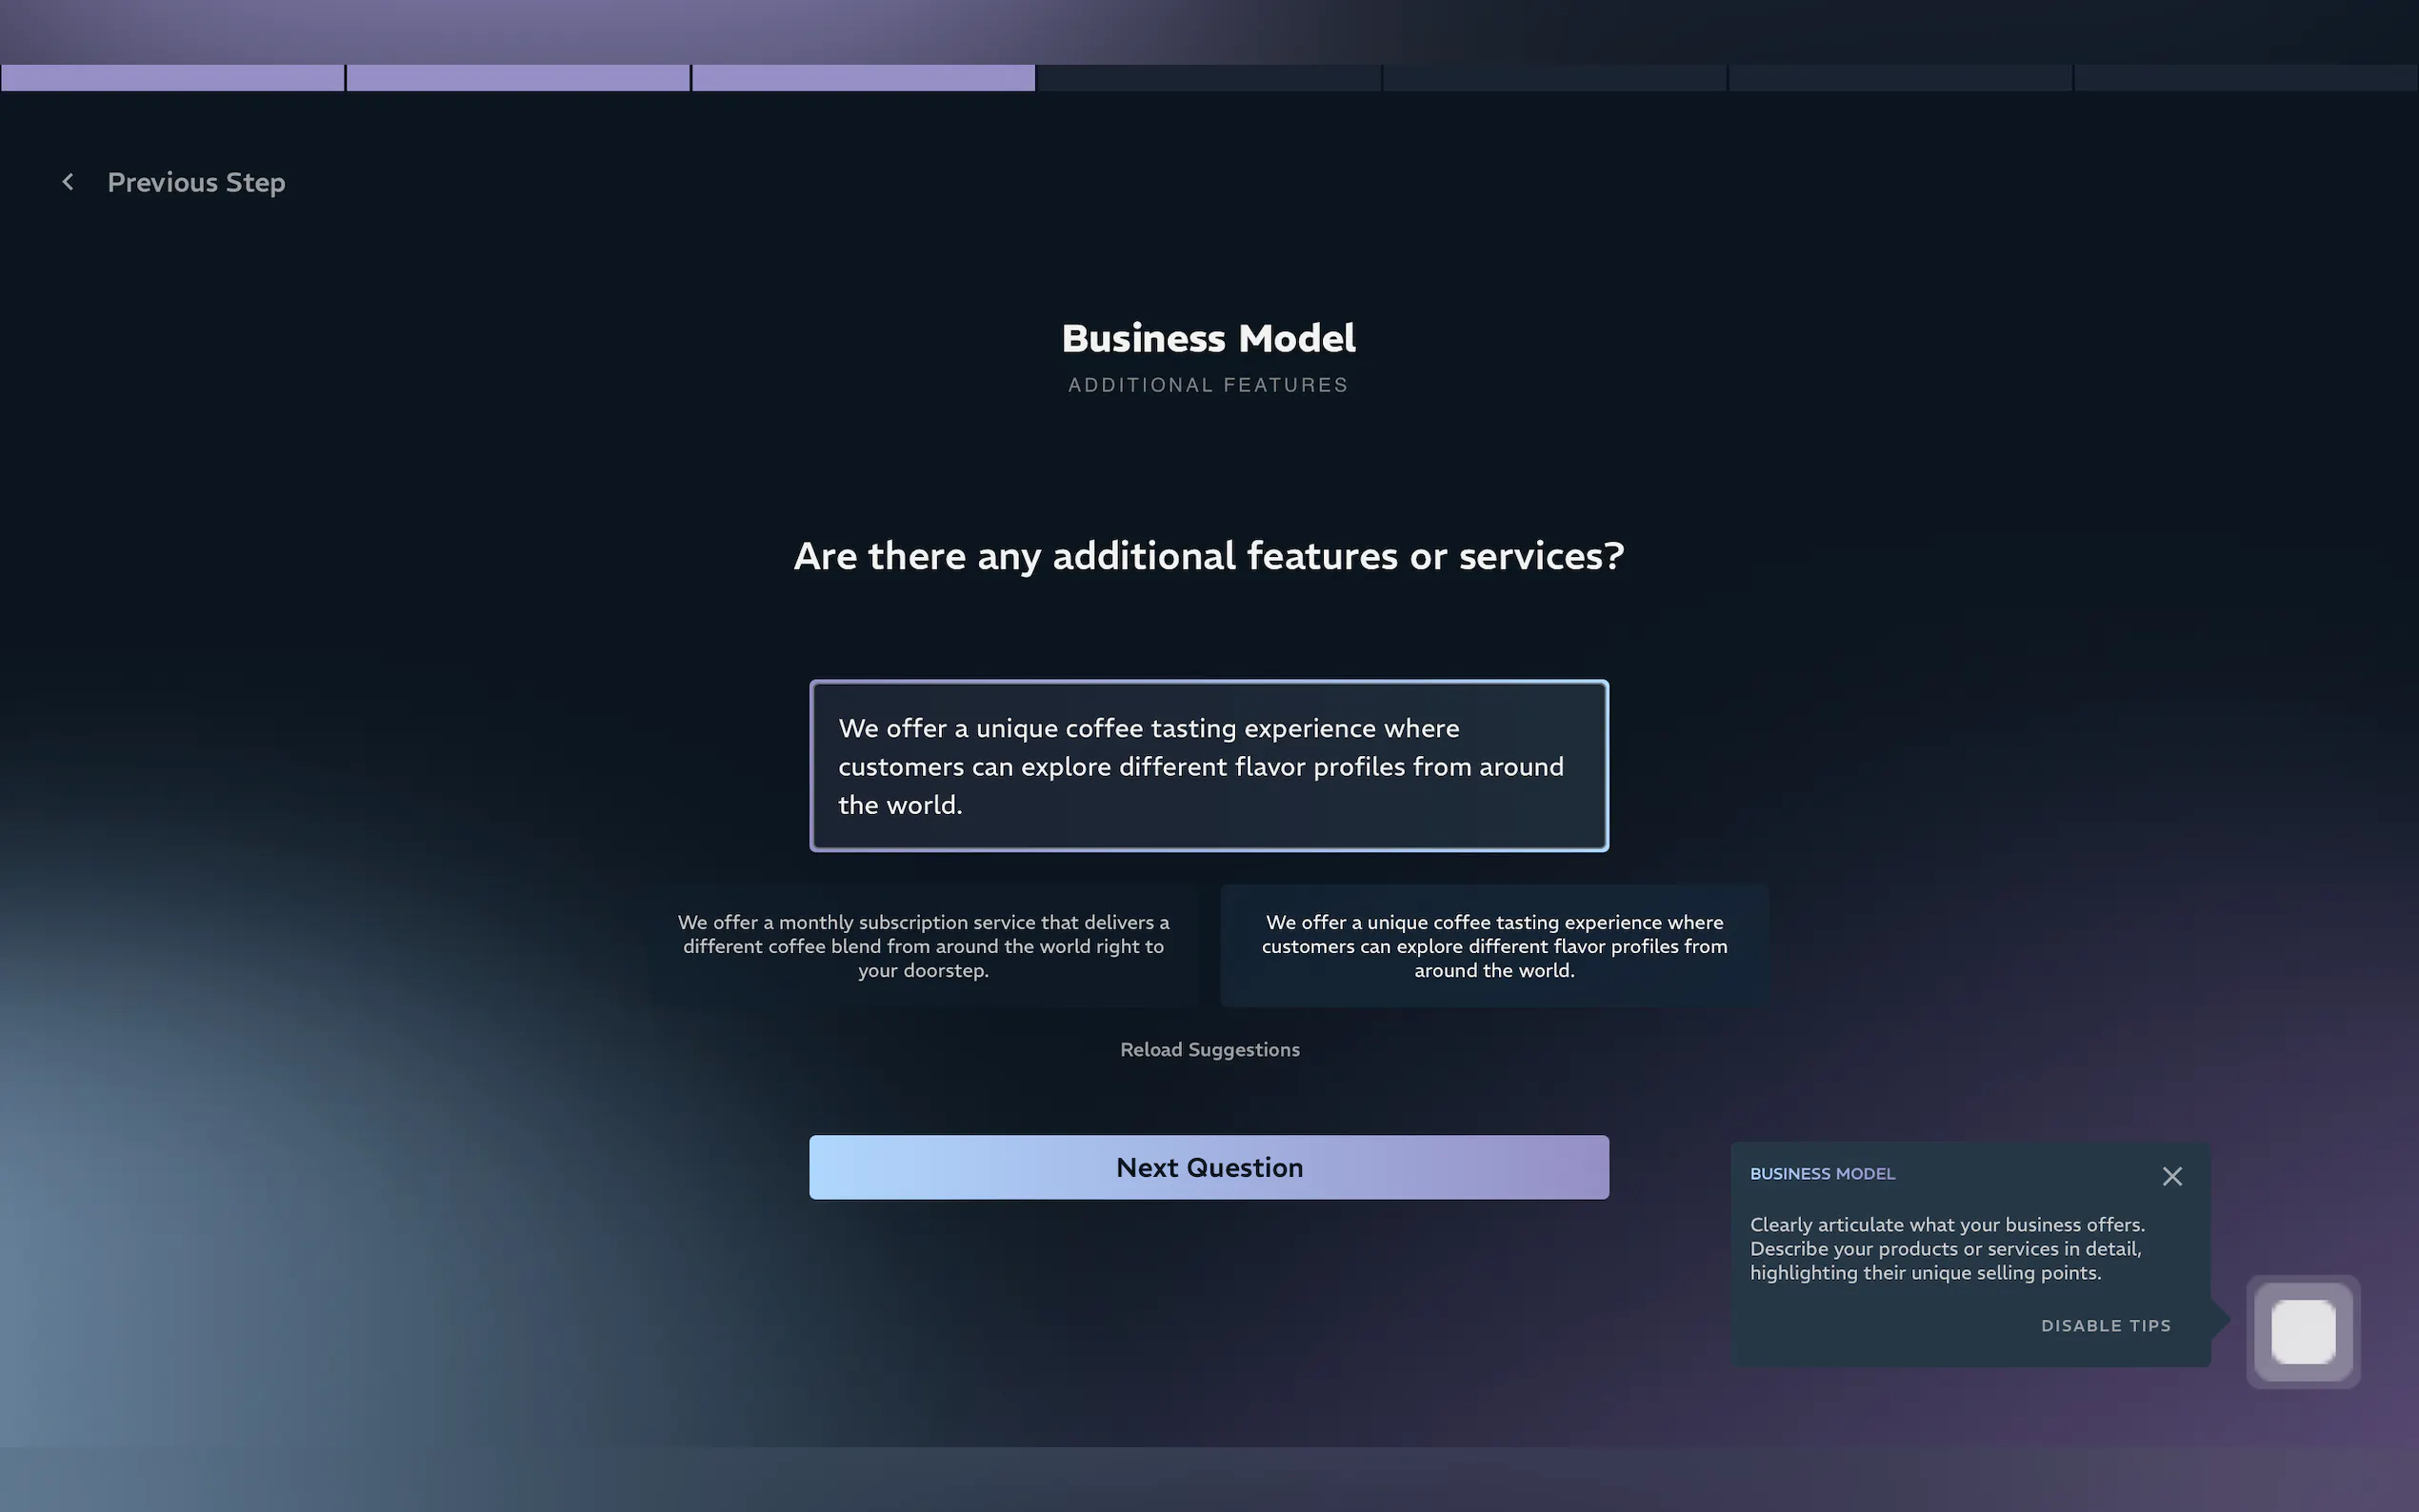
Task: Click the question heading about additional features
Action: (1209, 556)
